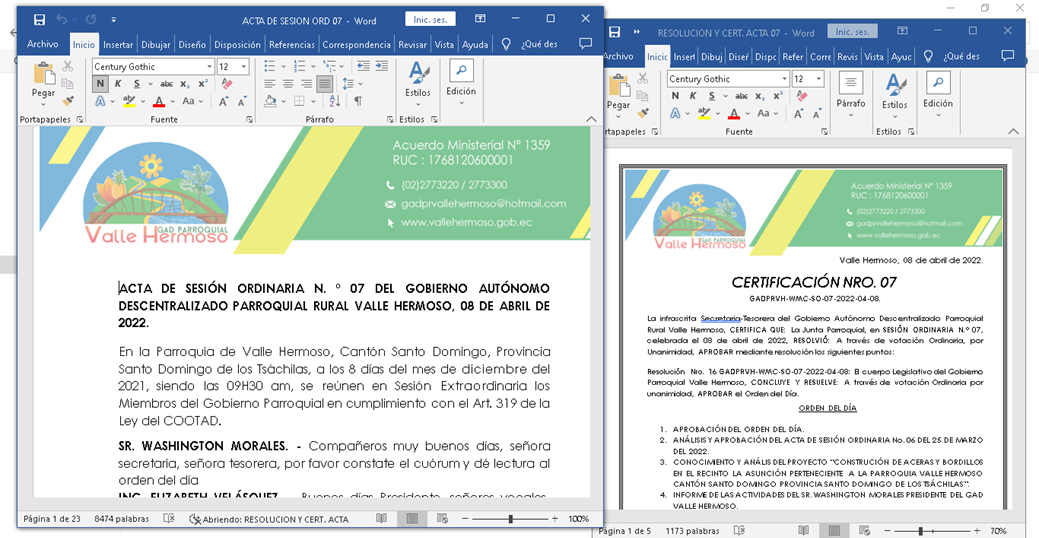The height and width of the screenshot is (538, 1039).
Task: Toggle Italic (K) in the RESOLUCION window
Action: pyautogui.click(x=693, y=96)
